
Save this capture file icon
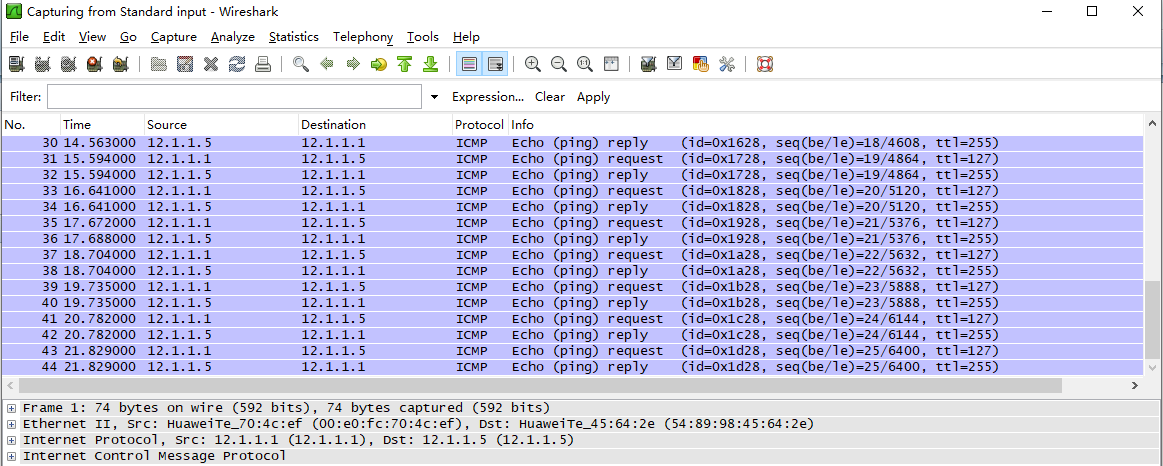(x=185, y=65)
